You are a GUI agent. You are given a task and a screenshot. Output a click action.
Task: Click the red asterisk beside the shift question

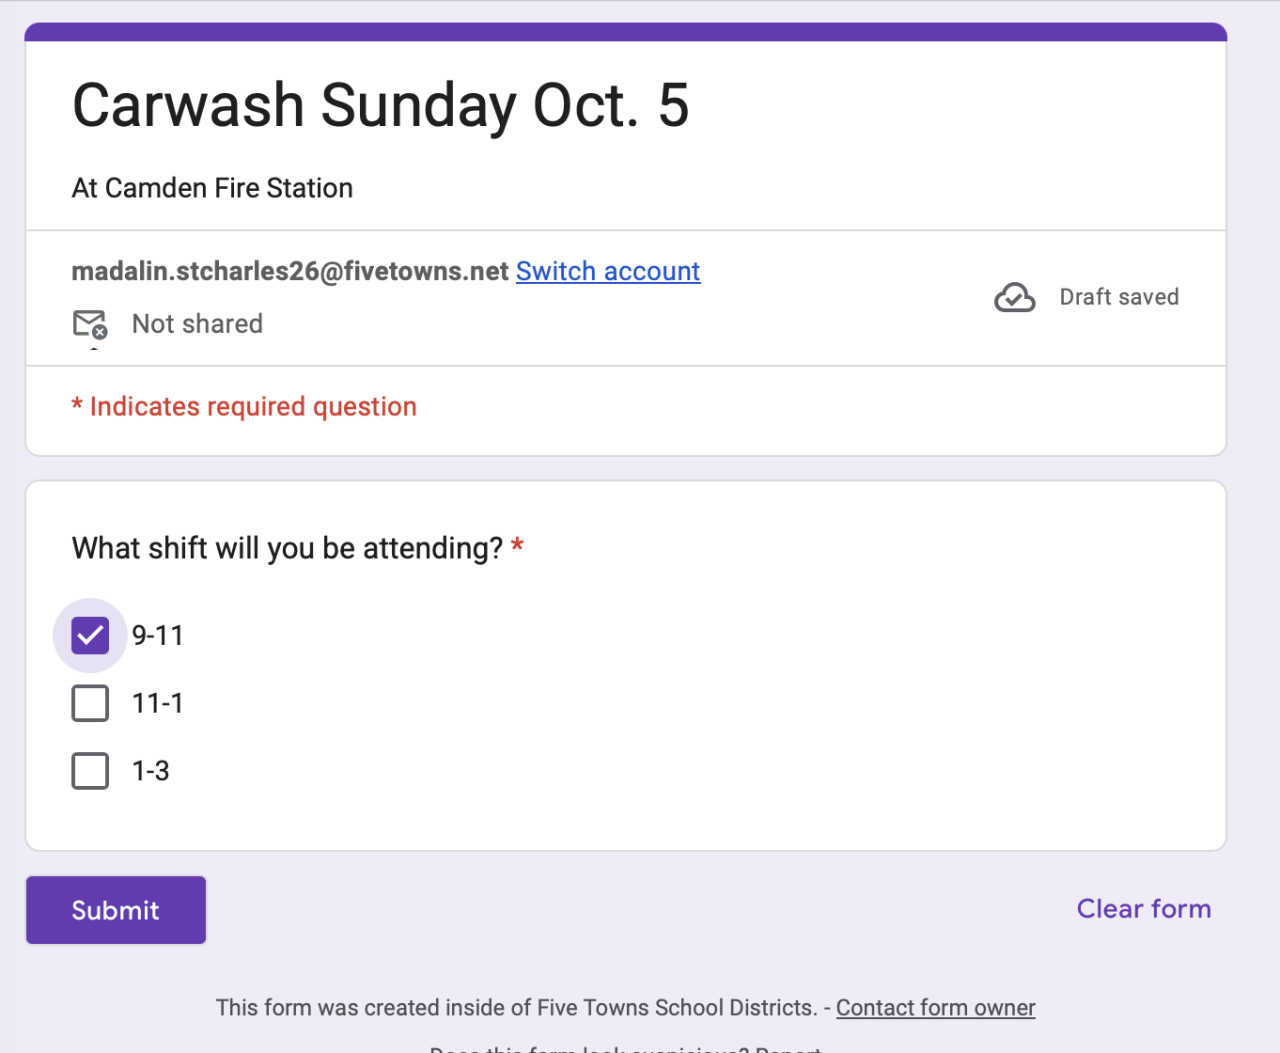(517, 546)
